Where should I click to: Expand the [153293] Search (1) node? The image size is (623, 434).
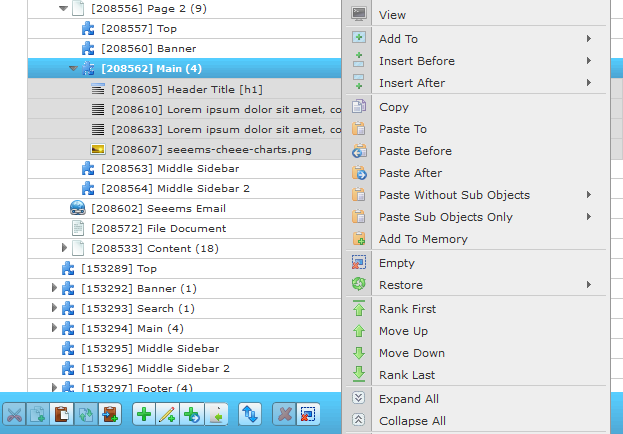[x=54, y=308]
